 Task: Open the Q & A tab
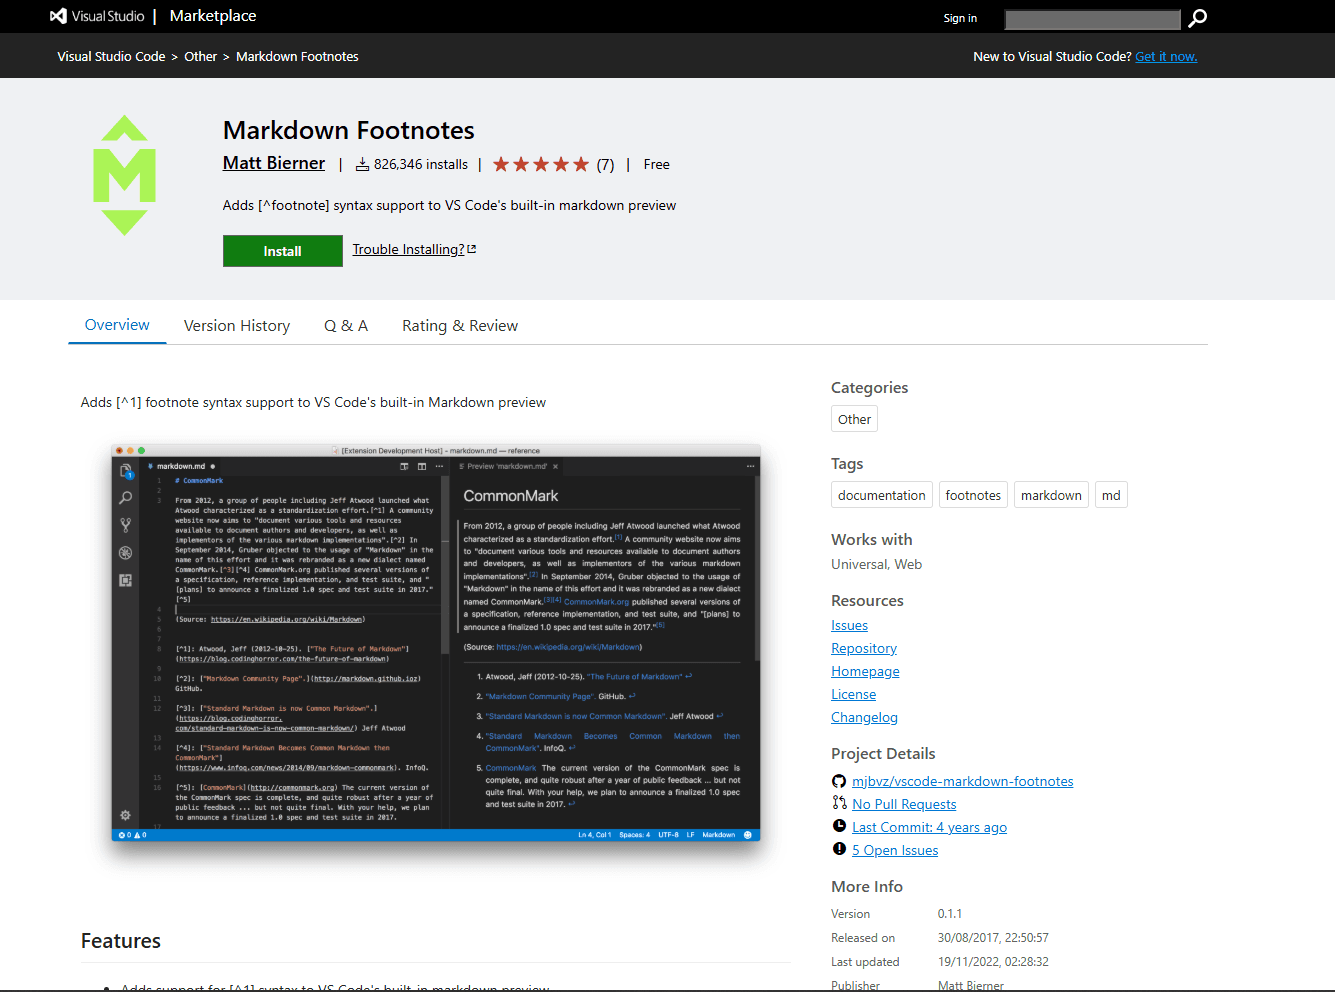click(x=346, y=326)
